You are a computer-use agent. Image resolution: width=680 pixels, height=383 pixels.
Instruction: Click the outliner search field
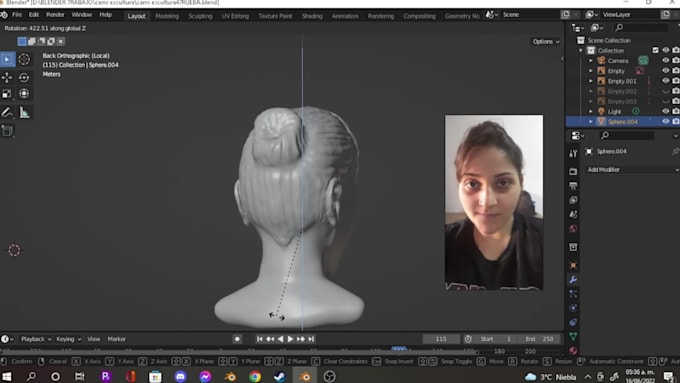[641, 27]
